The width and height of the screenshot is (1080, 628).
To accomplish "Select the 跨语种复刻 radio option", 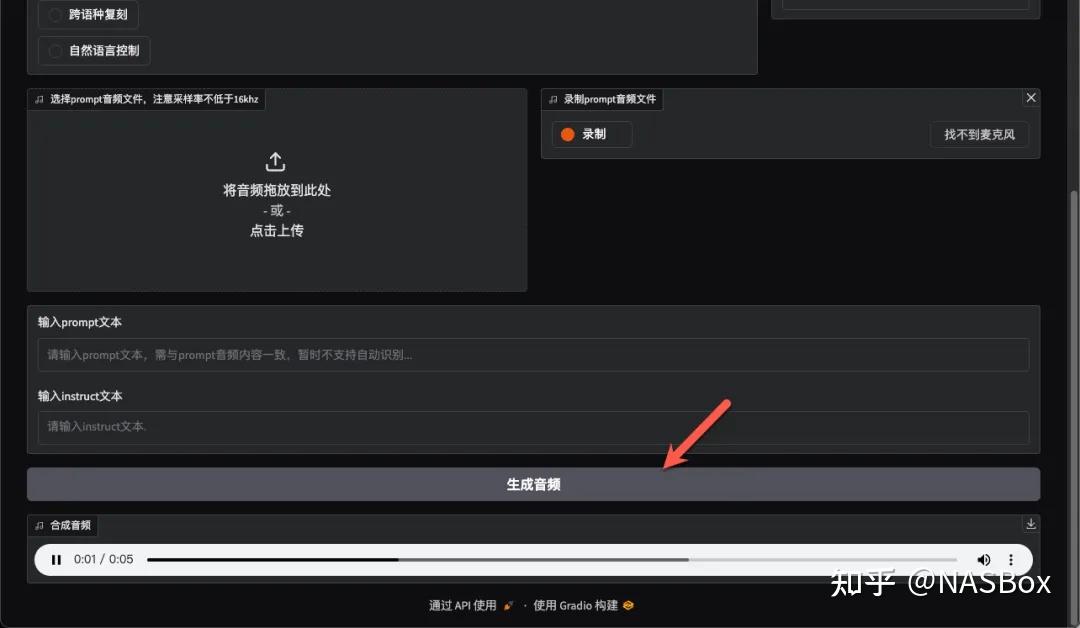I will coord(56,15).
